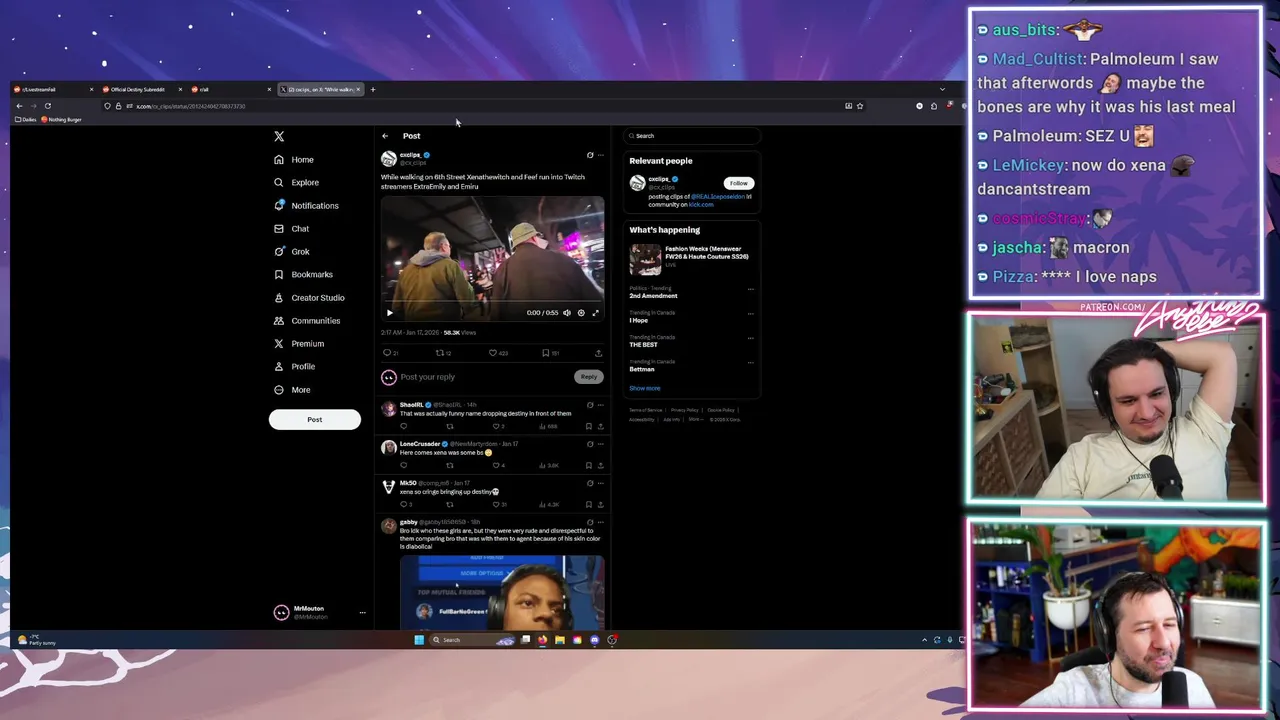Enter fullscreen on the video
Screen dimensions: 1280x720
596,313
